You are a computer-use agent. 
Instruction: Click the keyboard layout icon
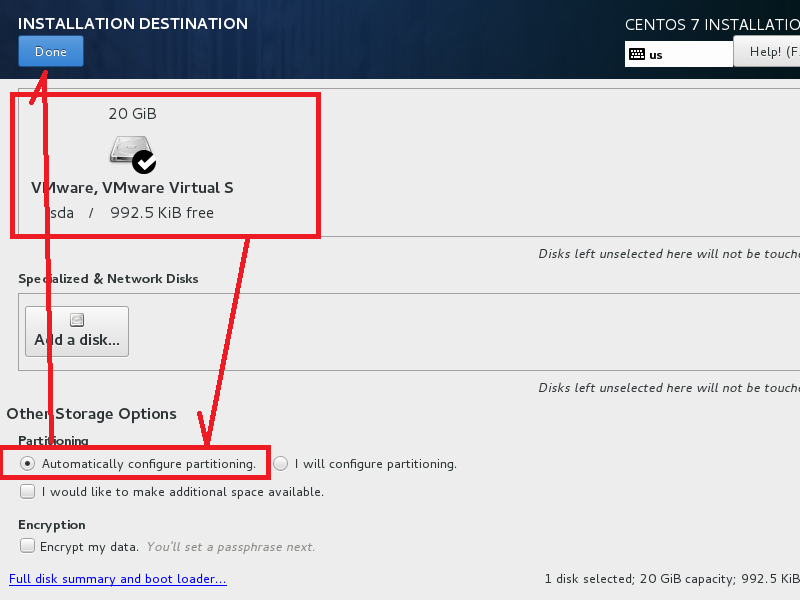click(637, 54)
